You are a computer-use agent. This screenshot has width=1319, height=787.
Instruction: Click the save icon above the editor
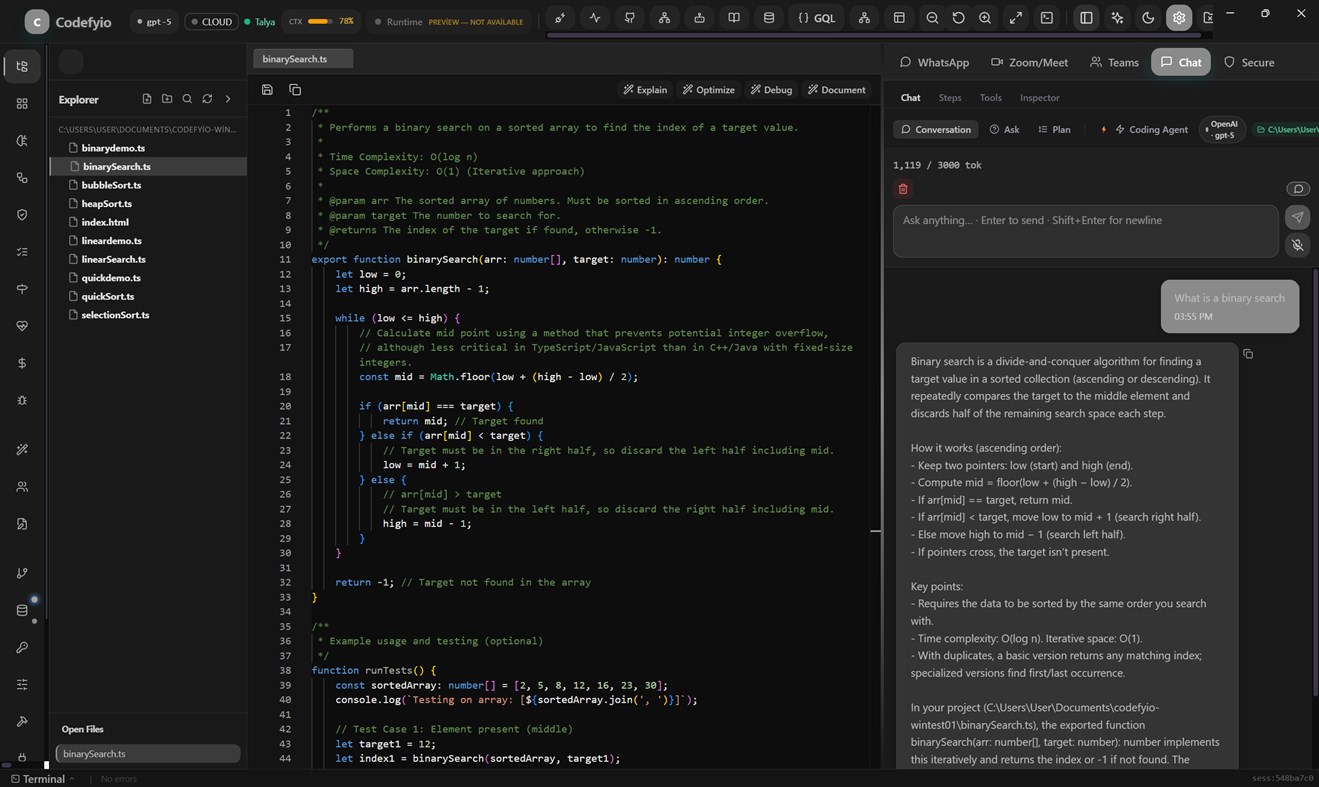[x=267, y=90]
